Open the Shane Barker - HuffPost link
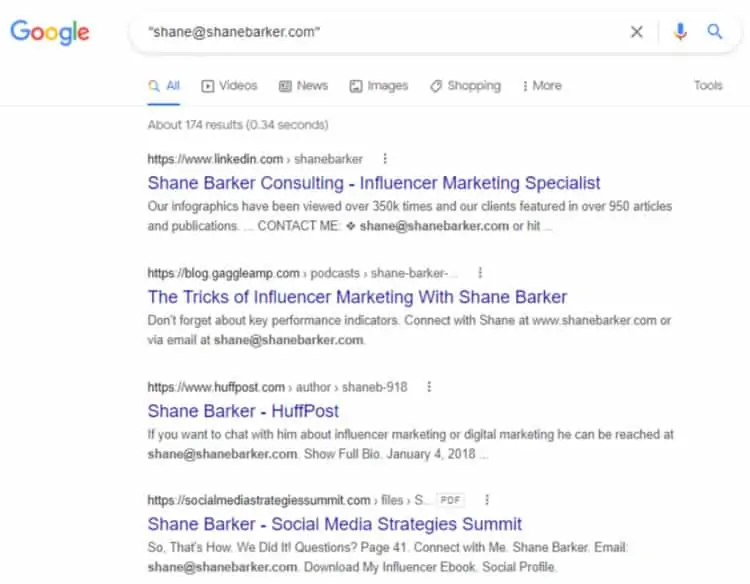 243,411
